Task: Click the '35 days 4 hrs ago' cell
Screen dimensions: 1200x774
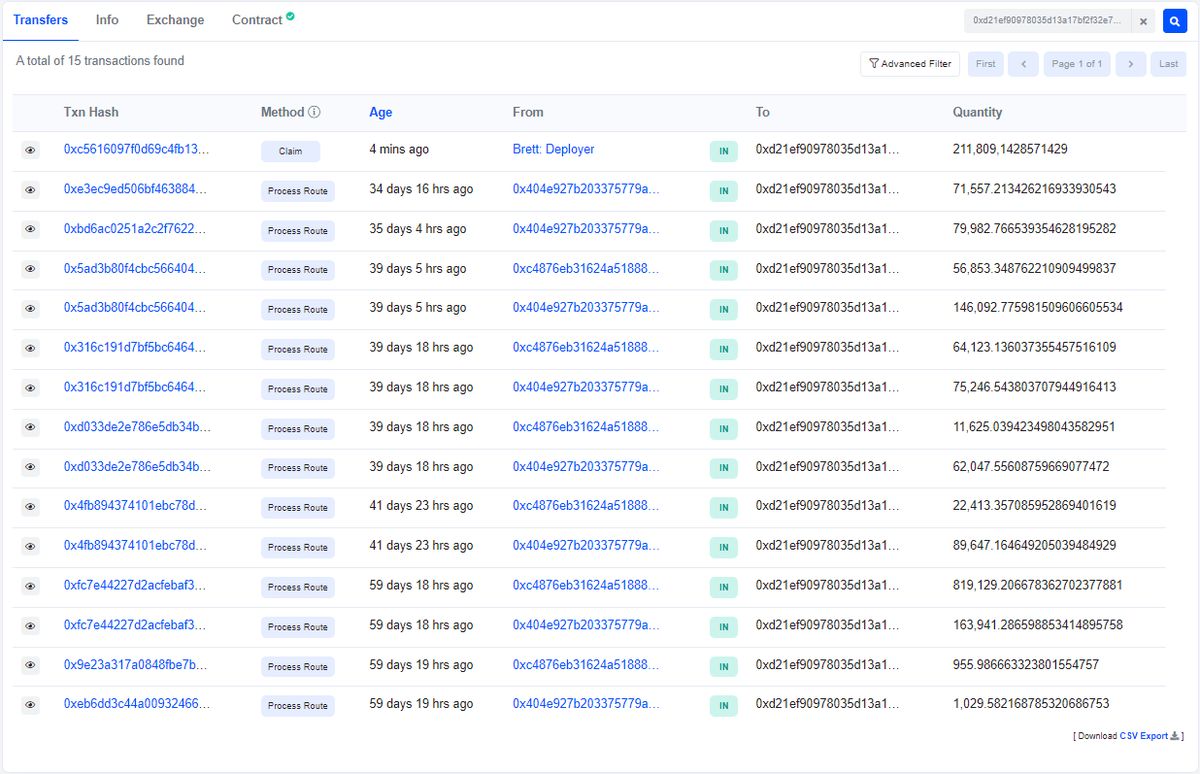Action: (x=418, y=228)
